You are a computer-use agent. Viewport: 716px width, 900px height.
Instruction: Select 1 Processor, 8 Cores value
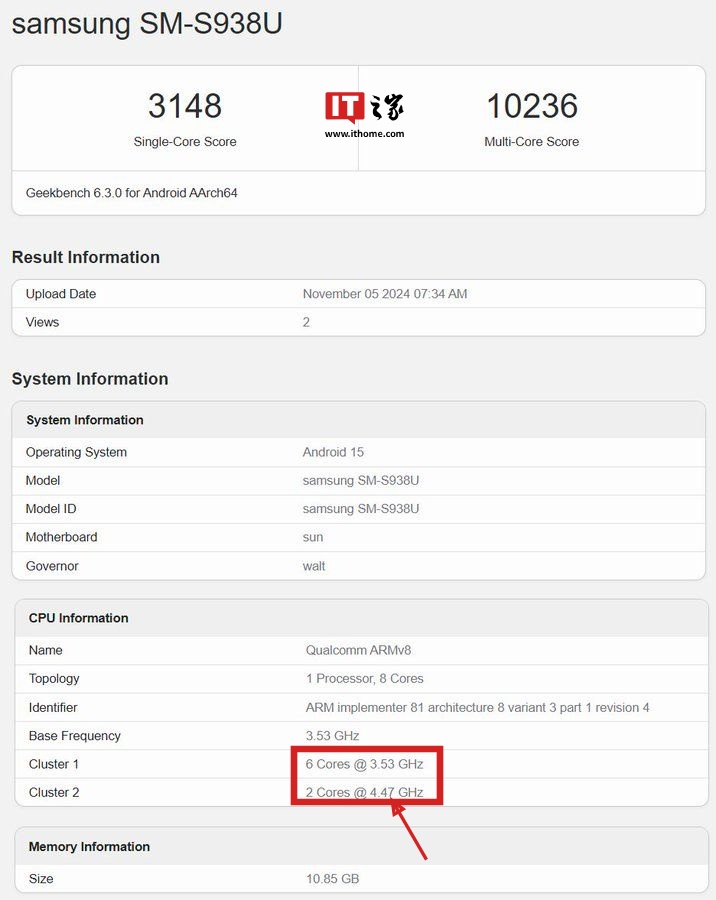click(365, 678)
